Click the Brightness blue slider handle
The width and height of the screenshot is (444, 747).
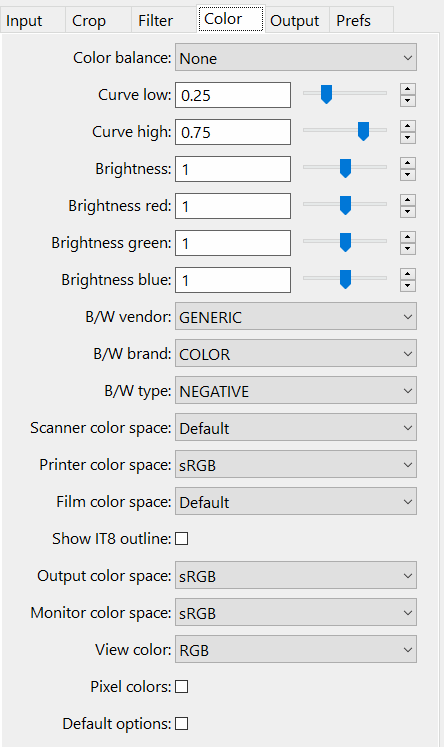pos(345,279)
